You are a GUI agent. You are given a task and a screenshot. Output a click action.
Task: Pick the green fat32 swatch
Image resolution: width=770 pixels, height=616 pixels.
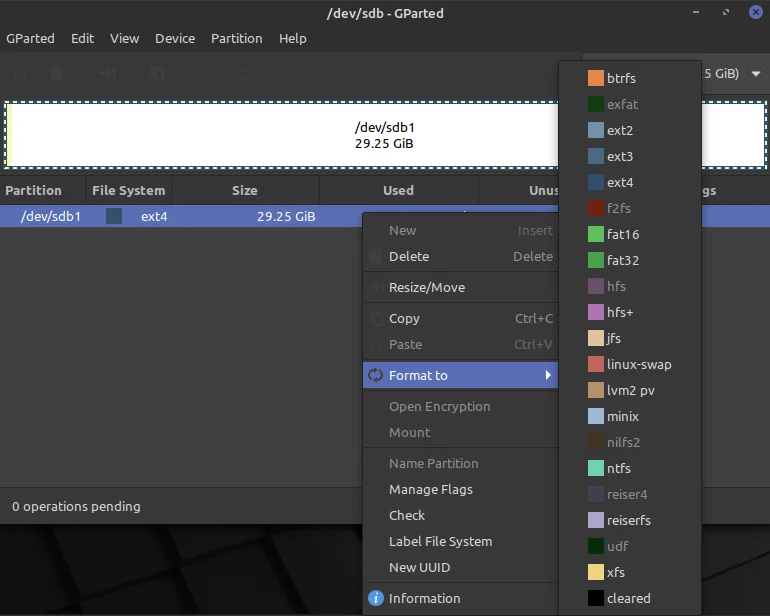(x=596, y=260)
